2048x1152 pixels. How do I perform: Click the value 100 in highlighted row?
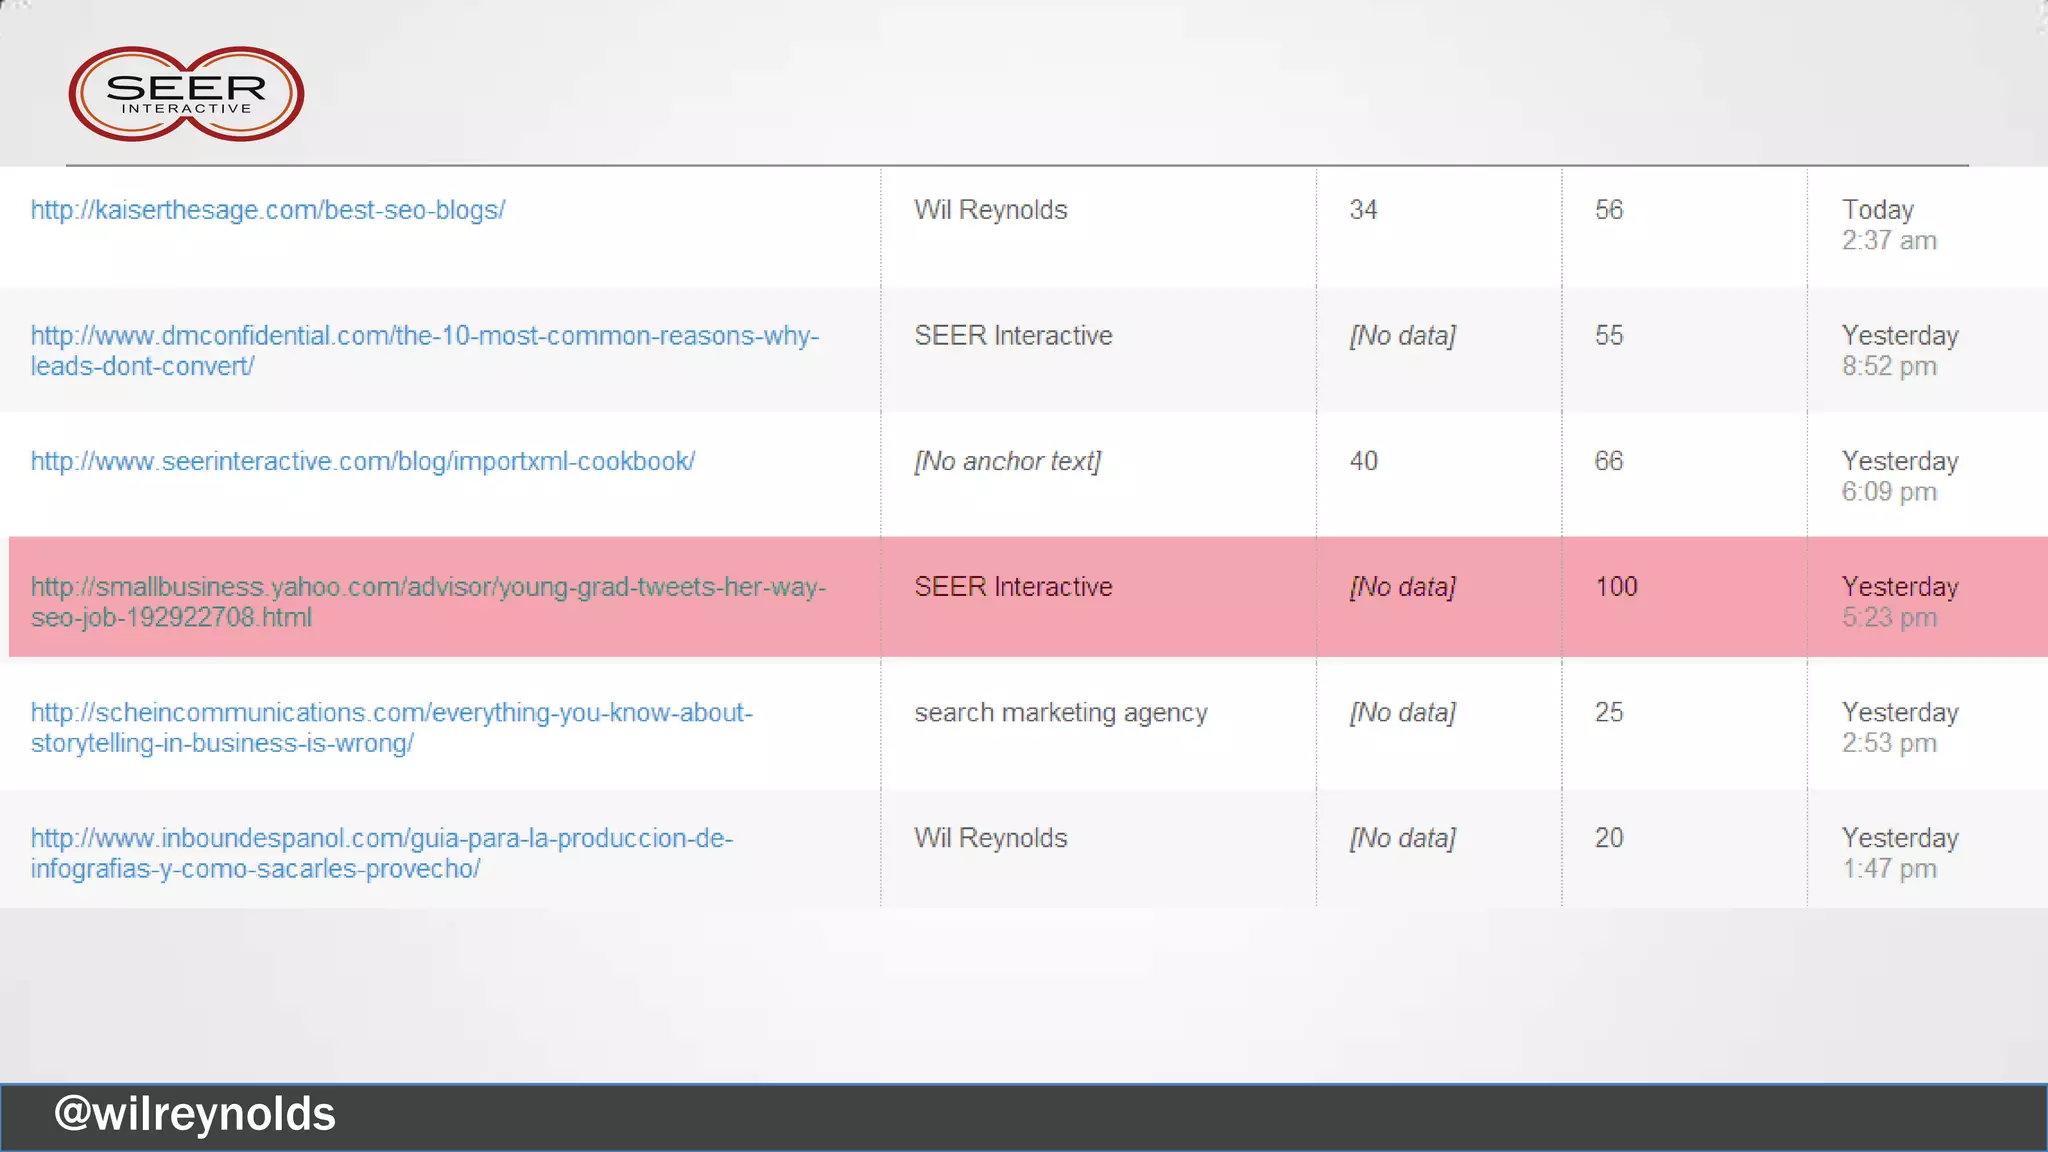click(x=1615, y=587)
